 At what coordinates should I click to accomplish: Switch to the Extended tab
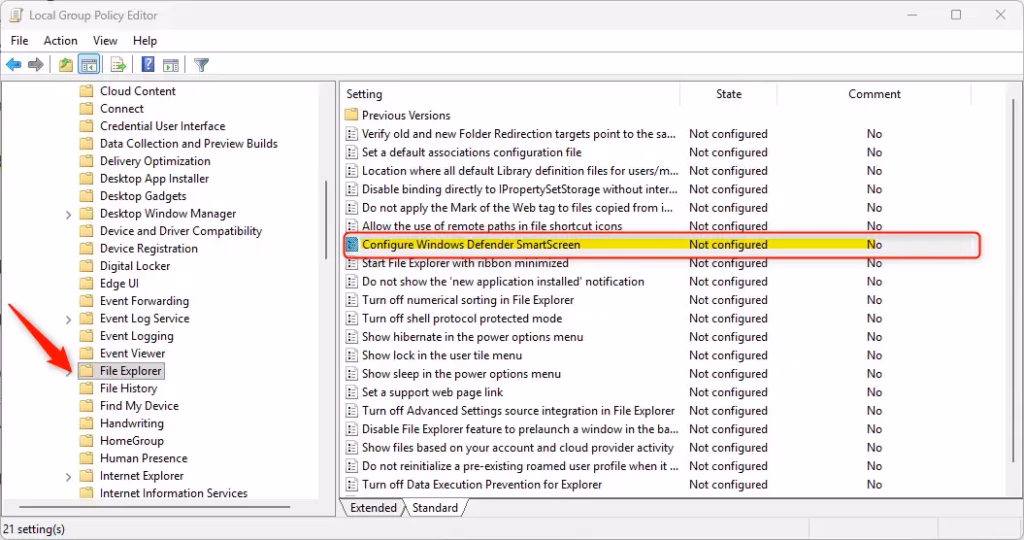[x=373, y=508]
